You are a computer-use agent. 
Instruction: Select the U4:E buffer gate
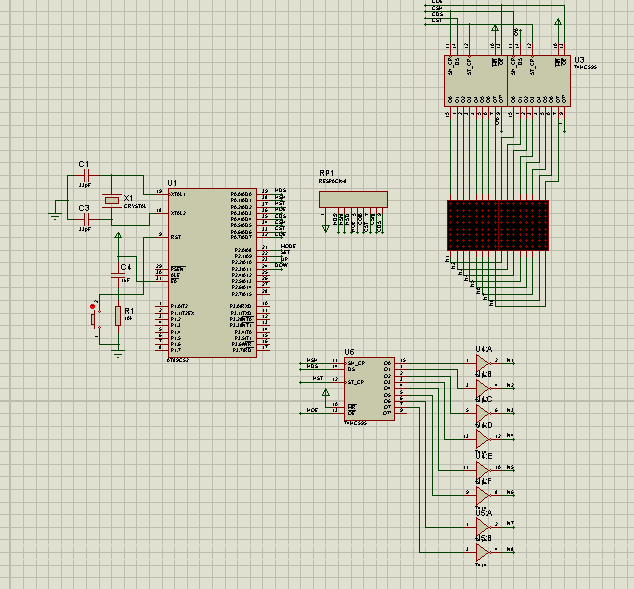(x=483, y=470)
